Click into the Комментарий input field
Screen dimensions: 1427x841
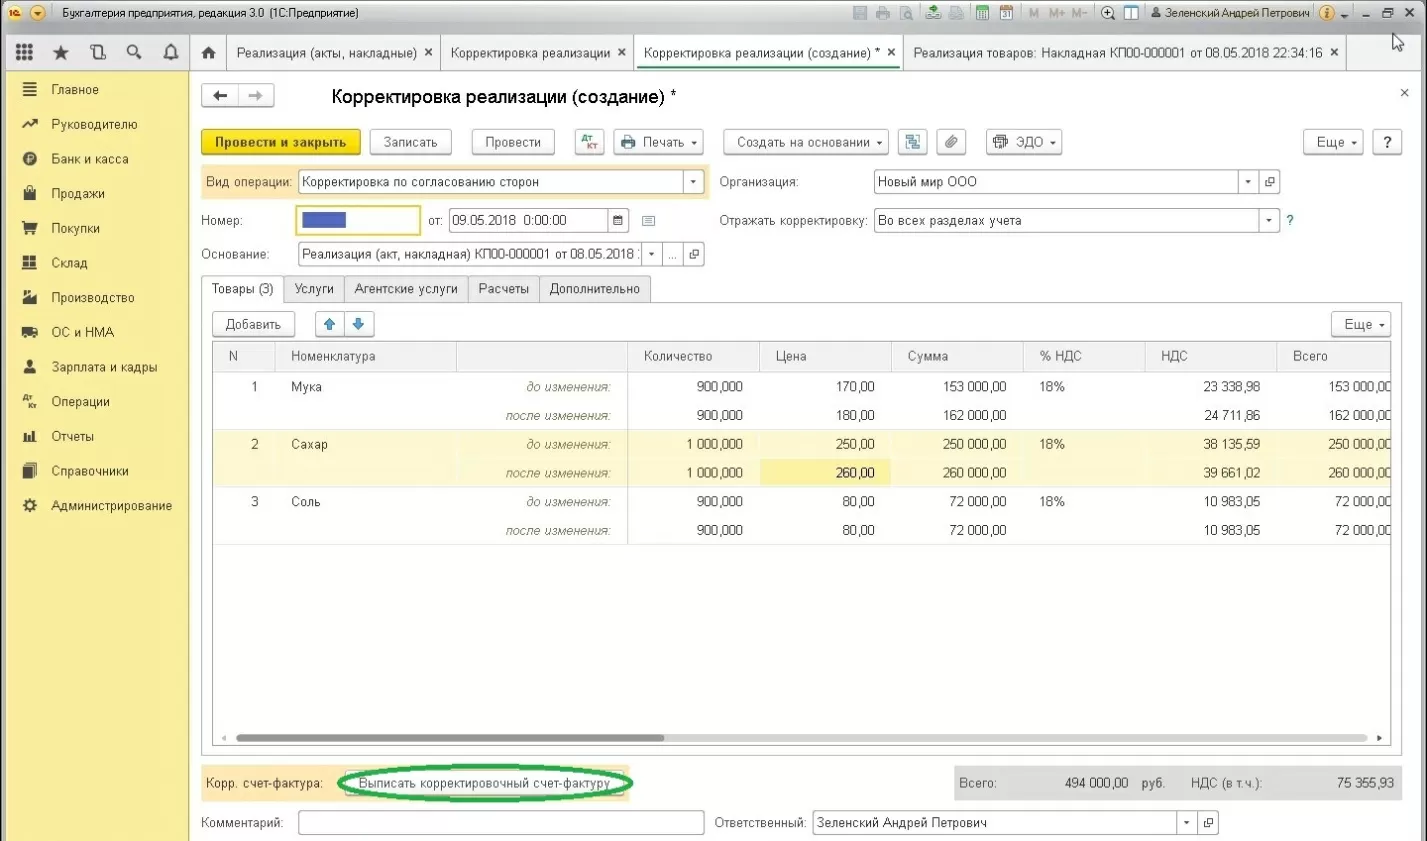[x=500, y=823]
